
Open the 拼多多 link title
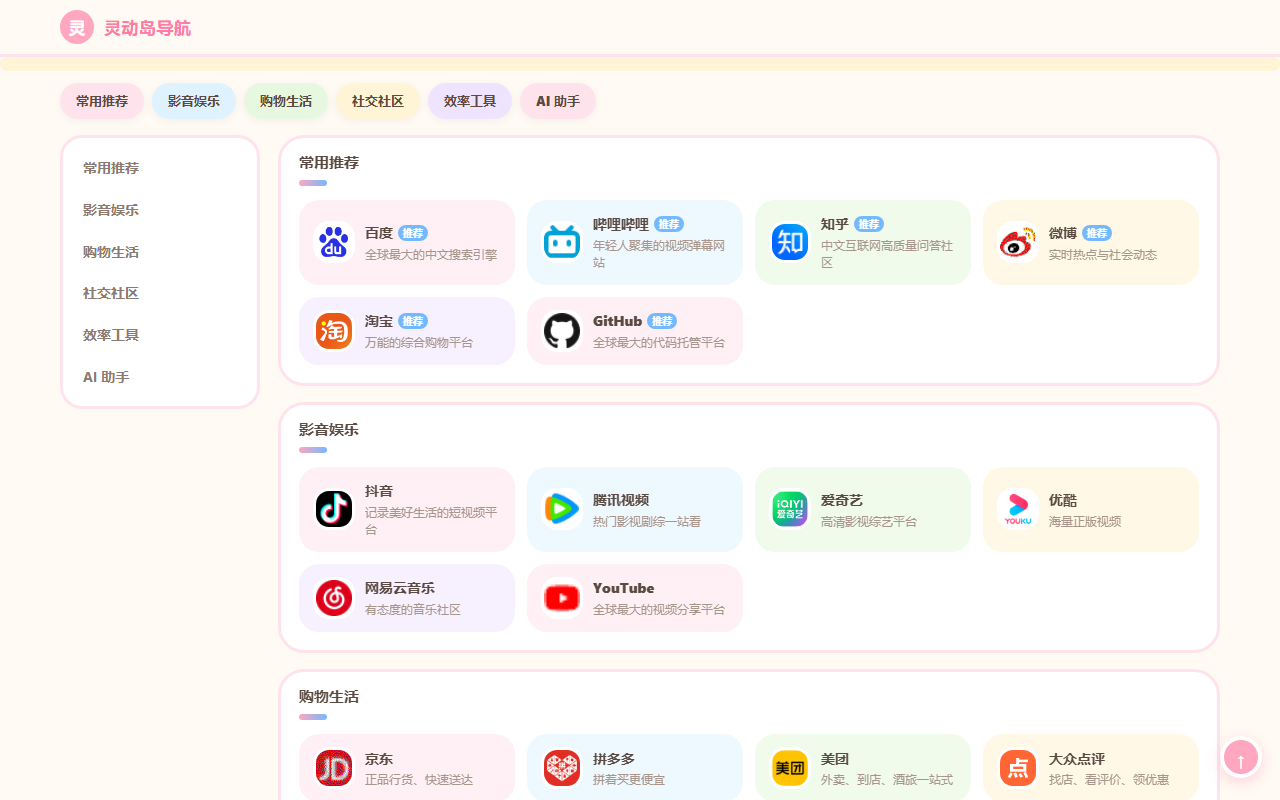pyautogui.click(x=614, y=759)
